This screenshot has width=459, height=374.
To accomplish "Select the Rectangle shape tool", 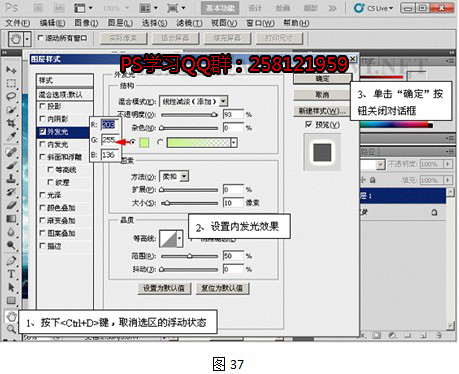I will pos(11,301).
